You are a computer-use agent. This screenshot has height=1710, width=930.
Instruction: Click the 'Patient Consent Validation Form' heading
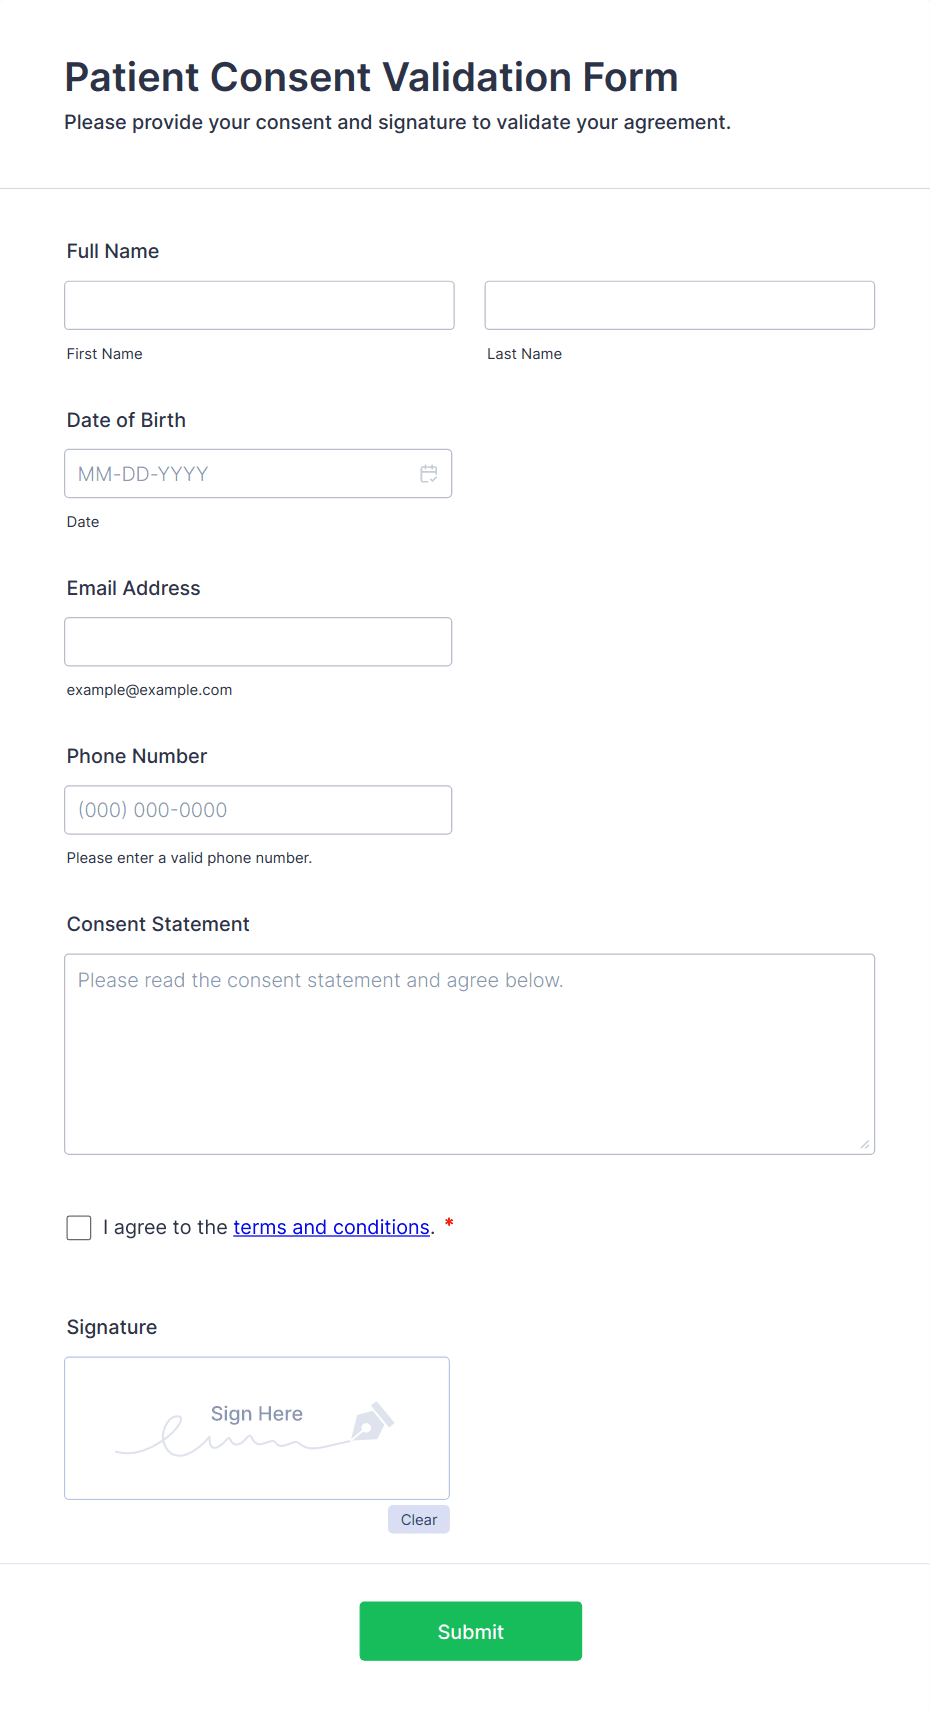(371, 77)
